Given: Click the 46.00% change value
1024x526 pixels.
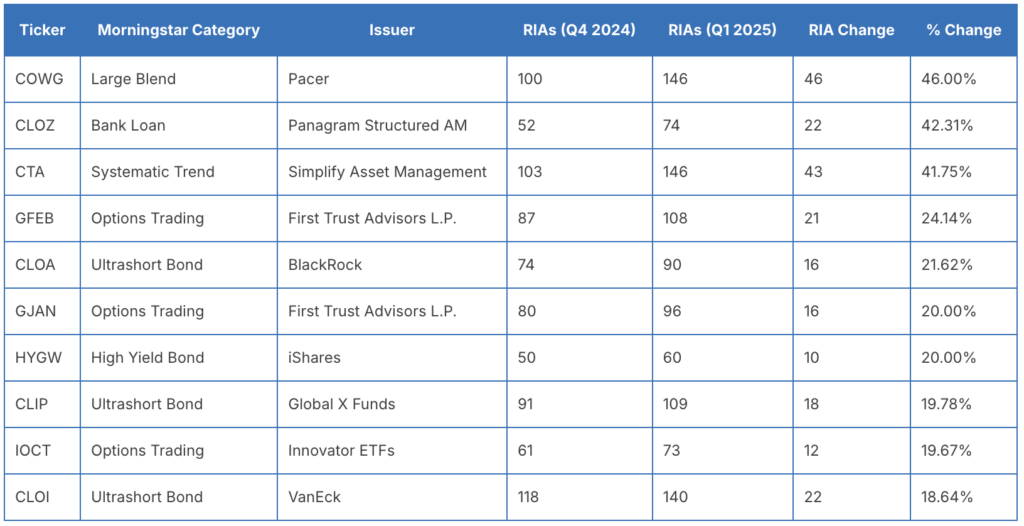Looking at the screenshot, I should click(x=948, y=79).
